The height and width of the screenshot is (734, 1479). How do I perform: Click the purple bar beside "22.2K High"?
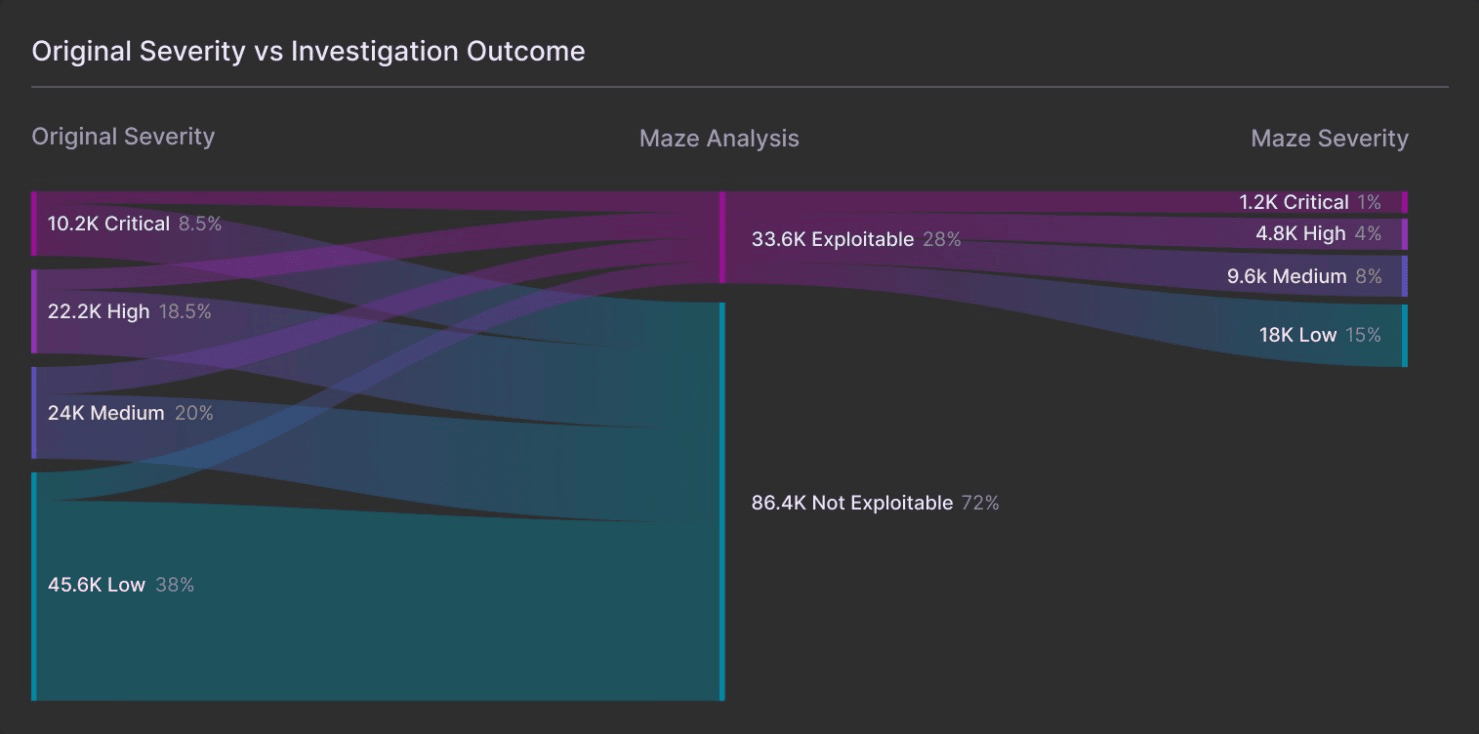pos(34,311)
